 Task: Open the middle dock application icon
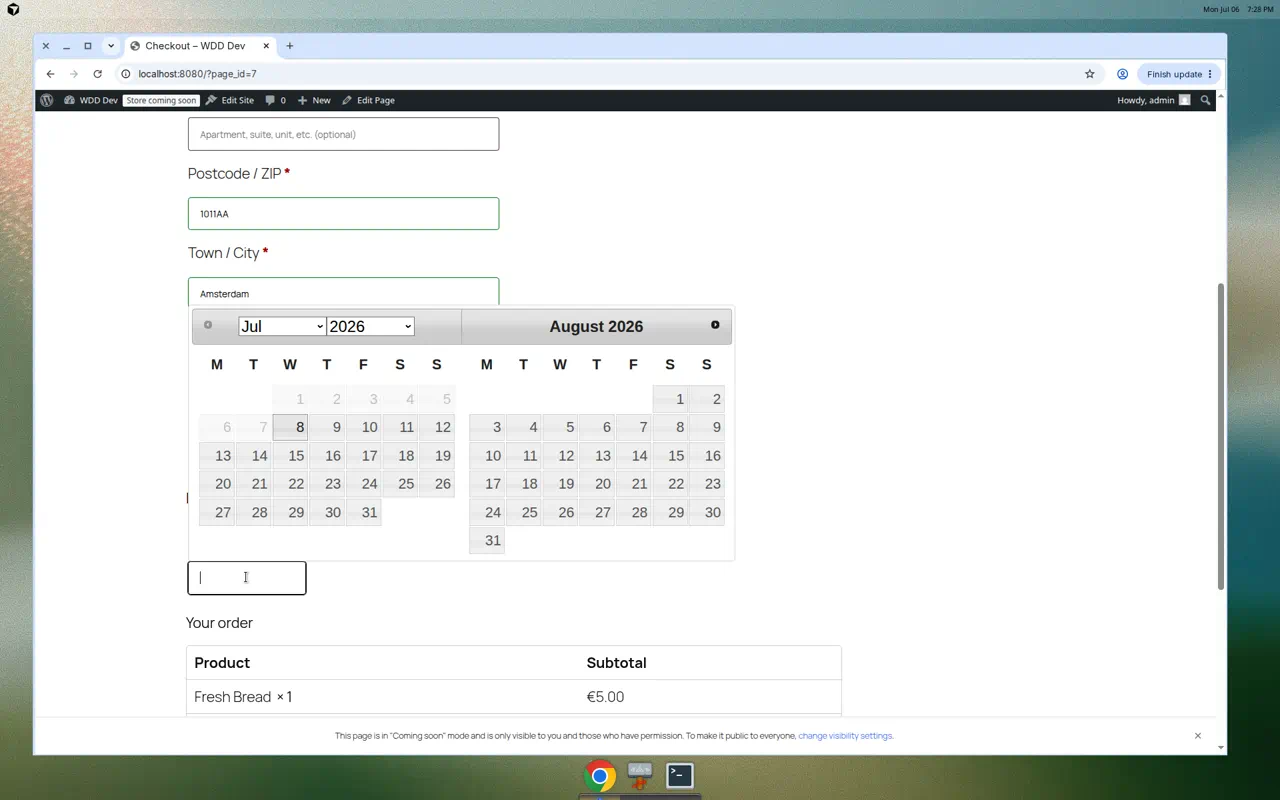(x=640, y=775)
